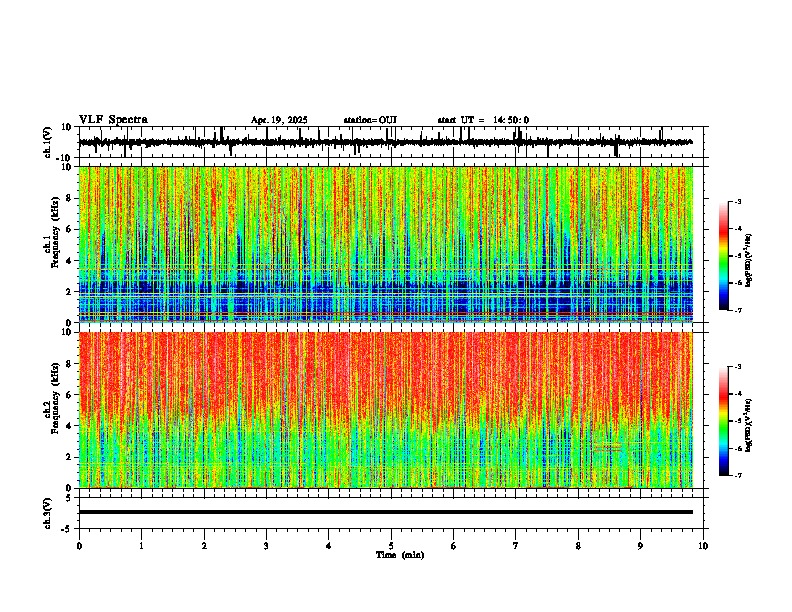Click the "-7" tick on ch.1 colorbar
The width and height of the screenshot is (792, 612).
point(737,310)
